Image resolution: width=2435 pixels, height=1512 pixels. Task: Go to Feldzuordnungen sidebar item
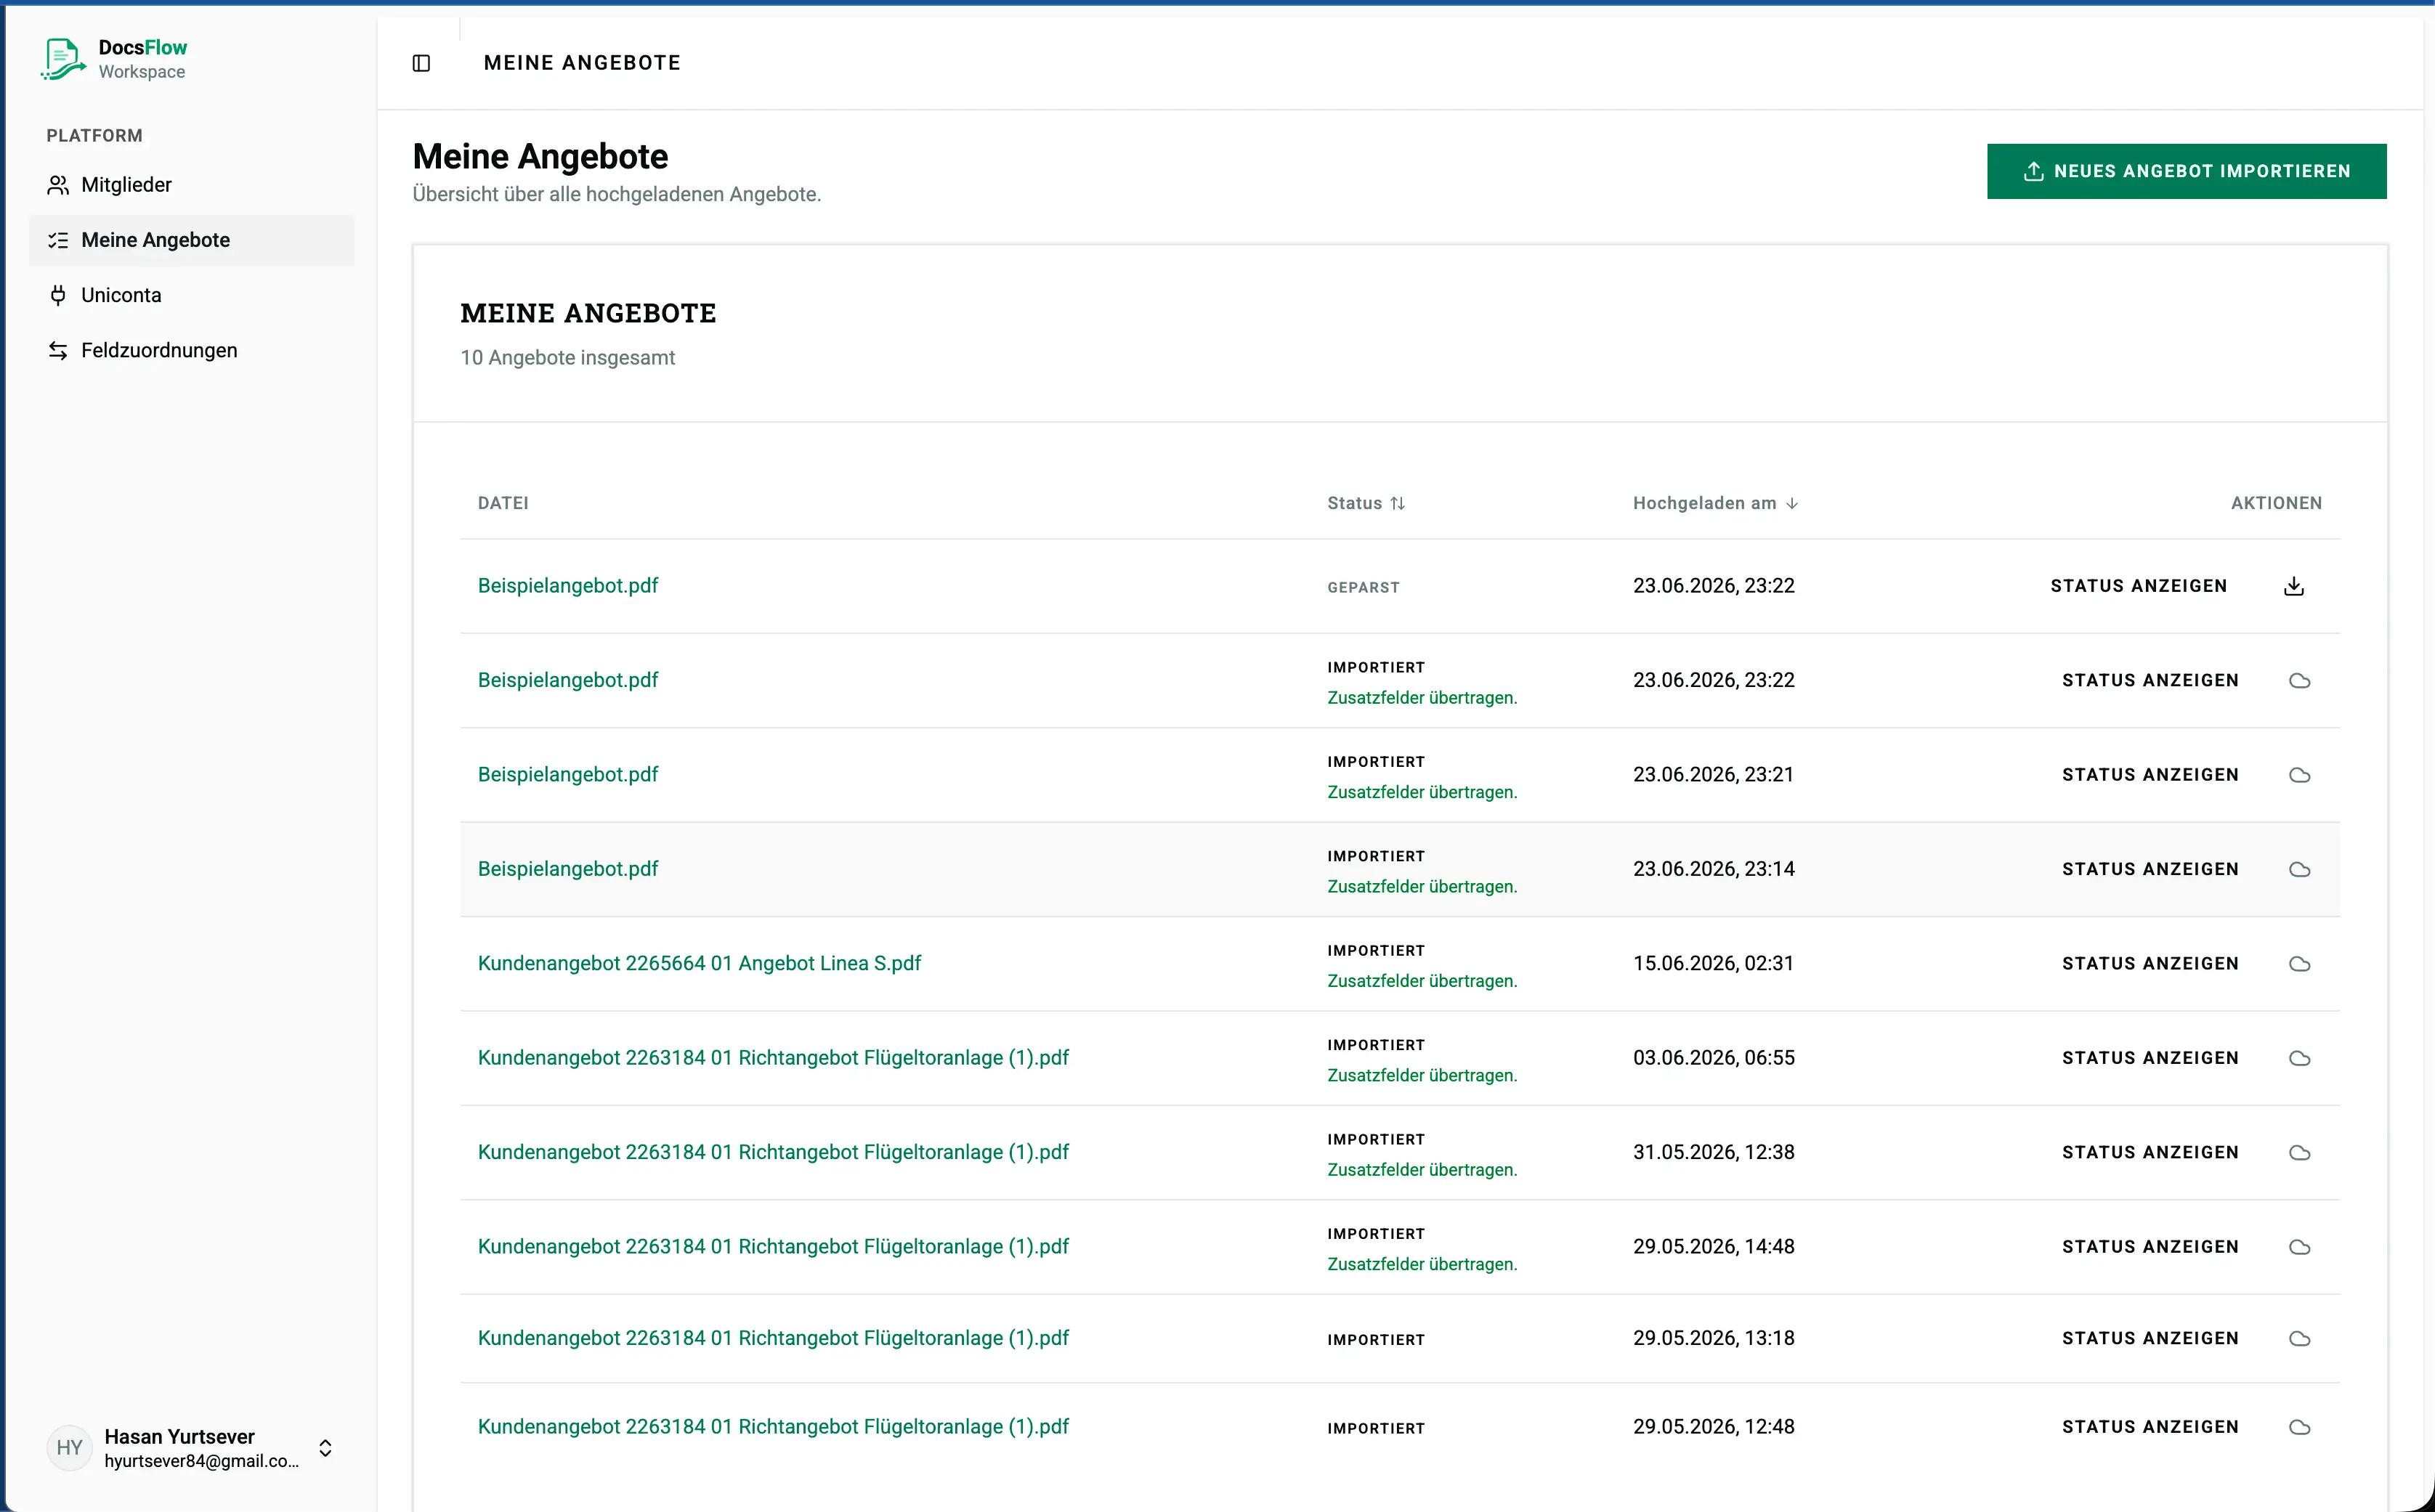coord(192,350)
